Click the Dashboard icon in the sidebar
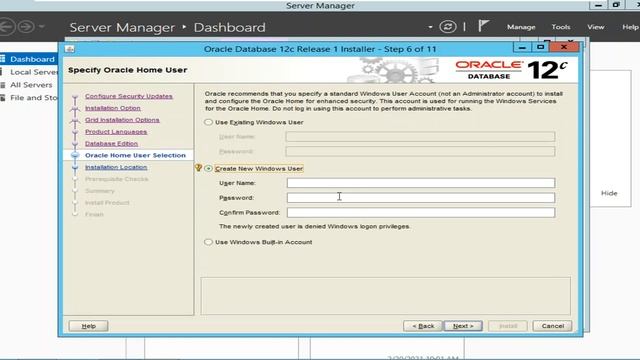The image size is (640, 360). [3, 59]
